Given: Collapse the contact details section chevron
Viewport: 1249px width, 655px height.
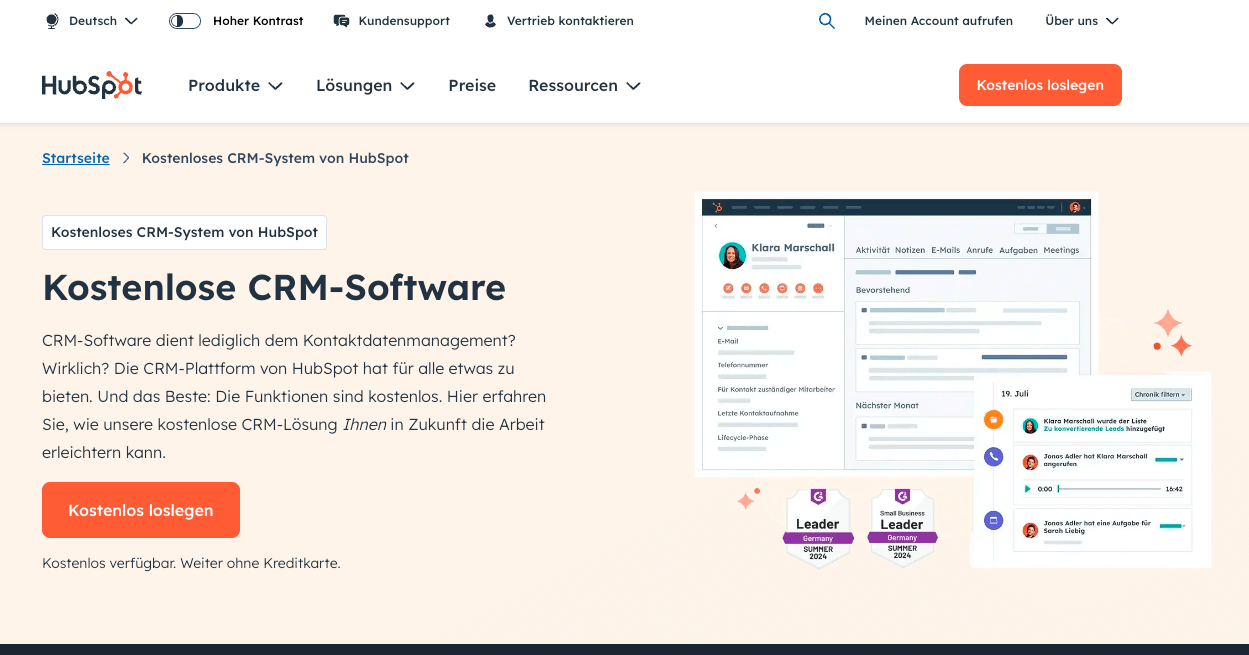Looking at the screenshot, I should tap(720, 328).
